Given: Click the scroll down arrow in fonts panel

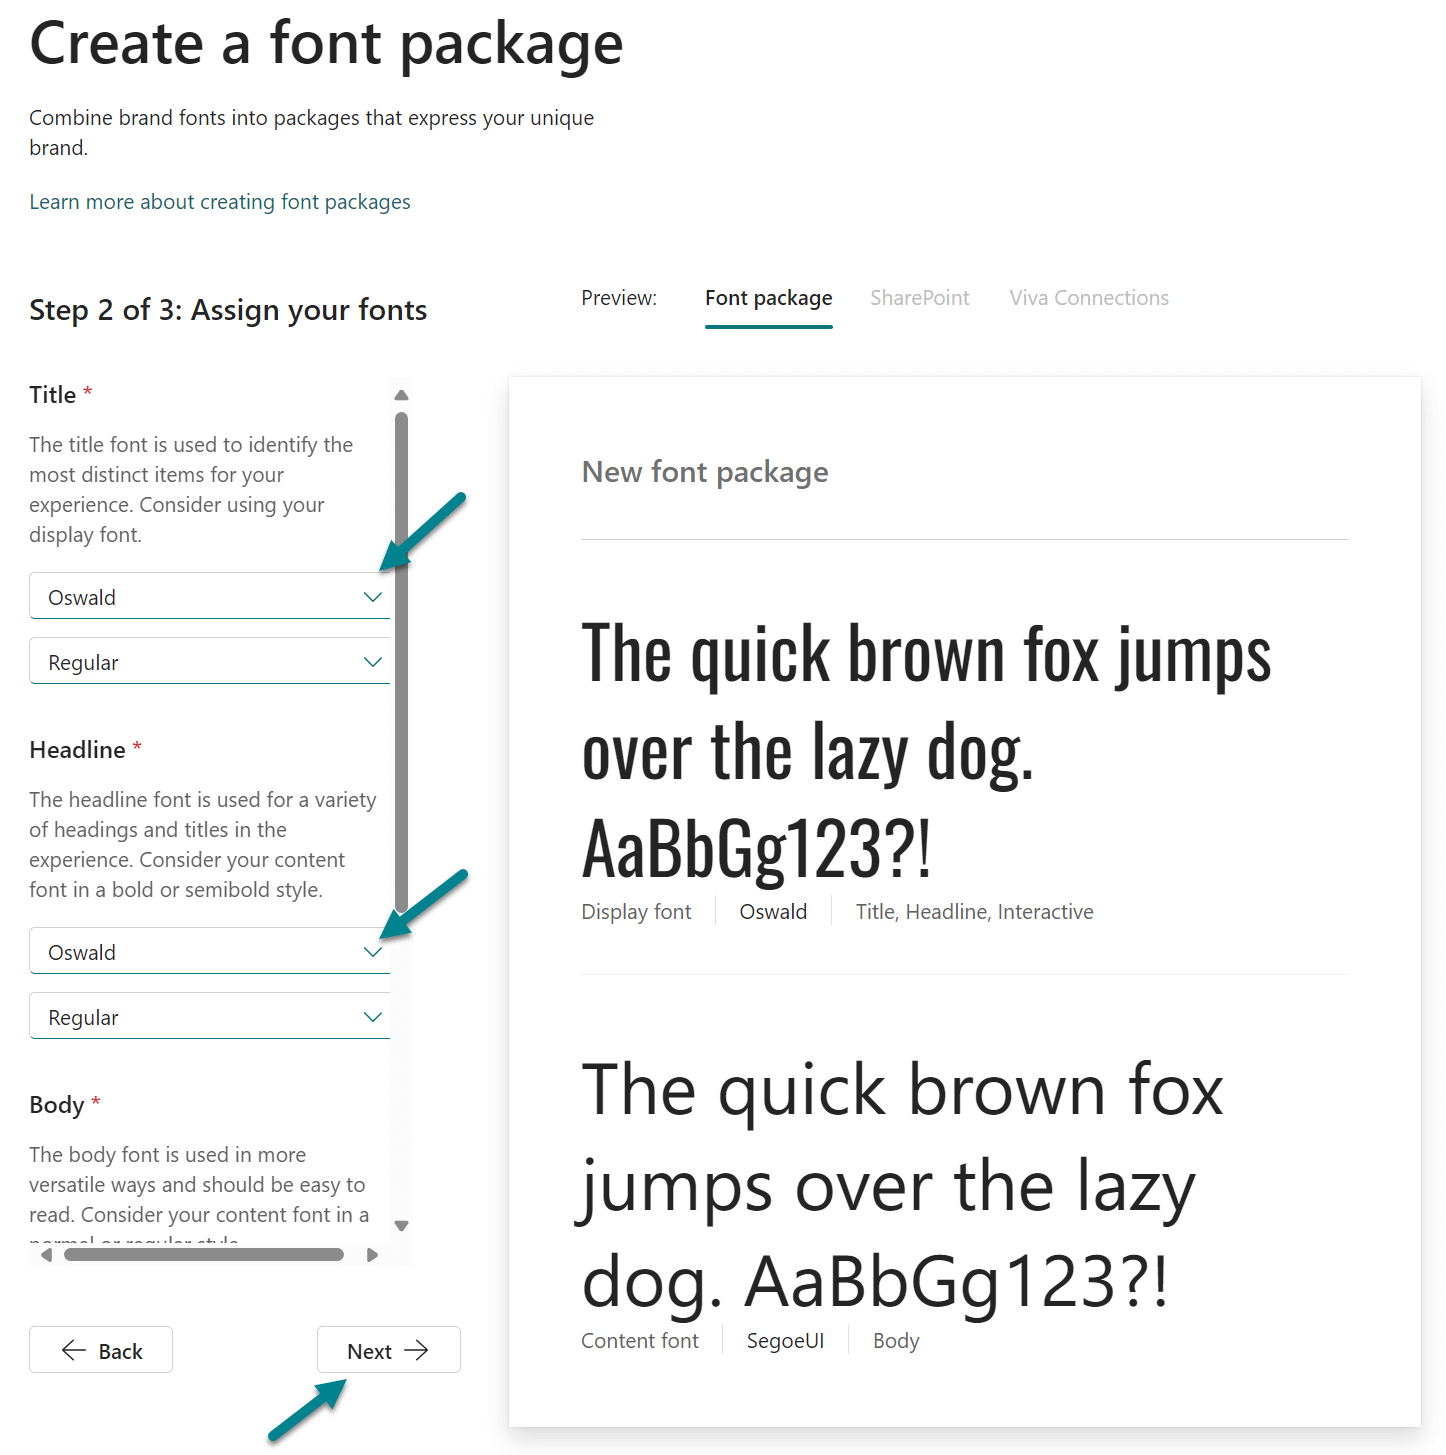Looking at the screenshot, I should [x=401, y=1225].
